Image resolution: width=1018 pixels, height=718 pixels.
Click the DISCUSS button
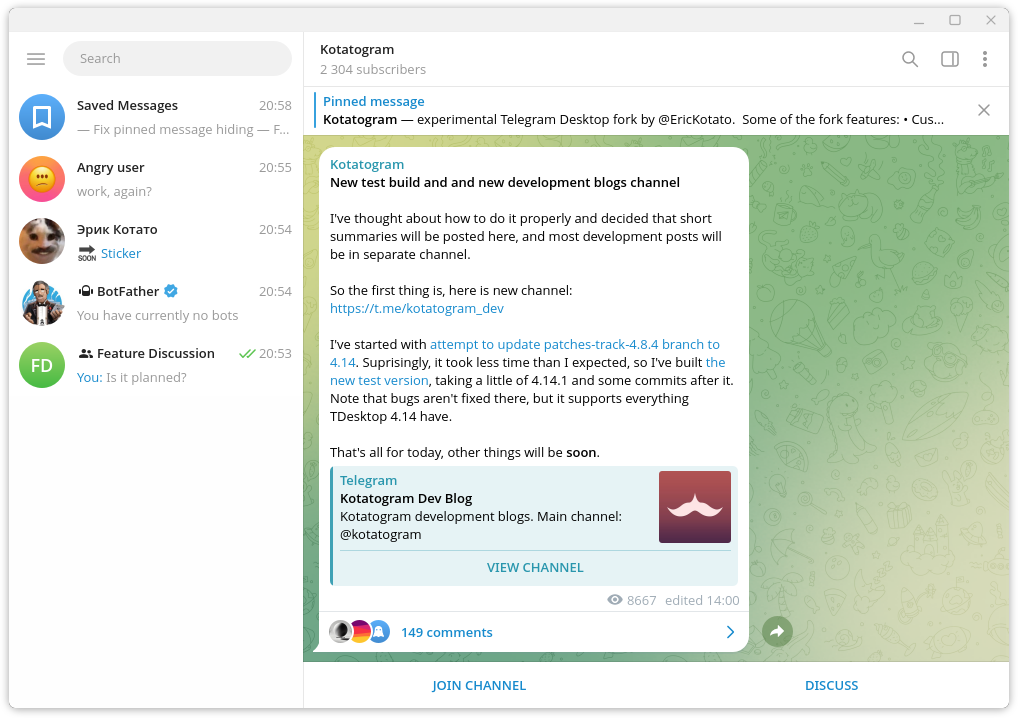pos(831,686)
